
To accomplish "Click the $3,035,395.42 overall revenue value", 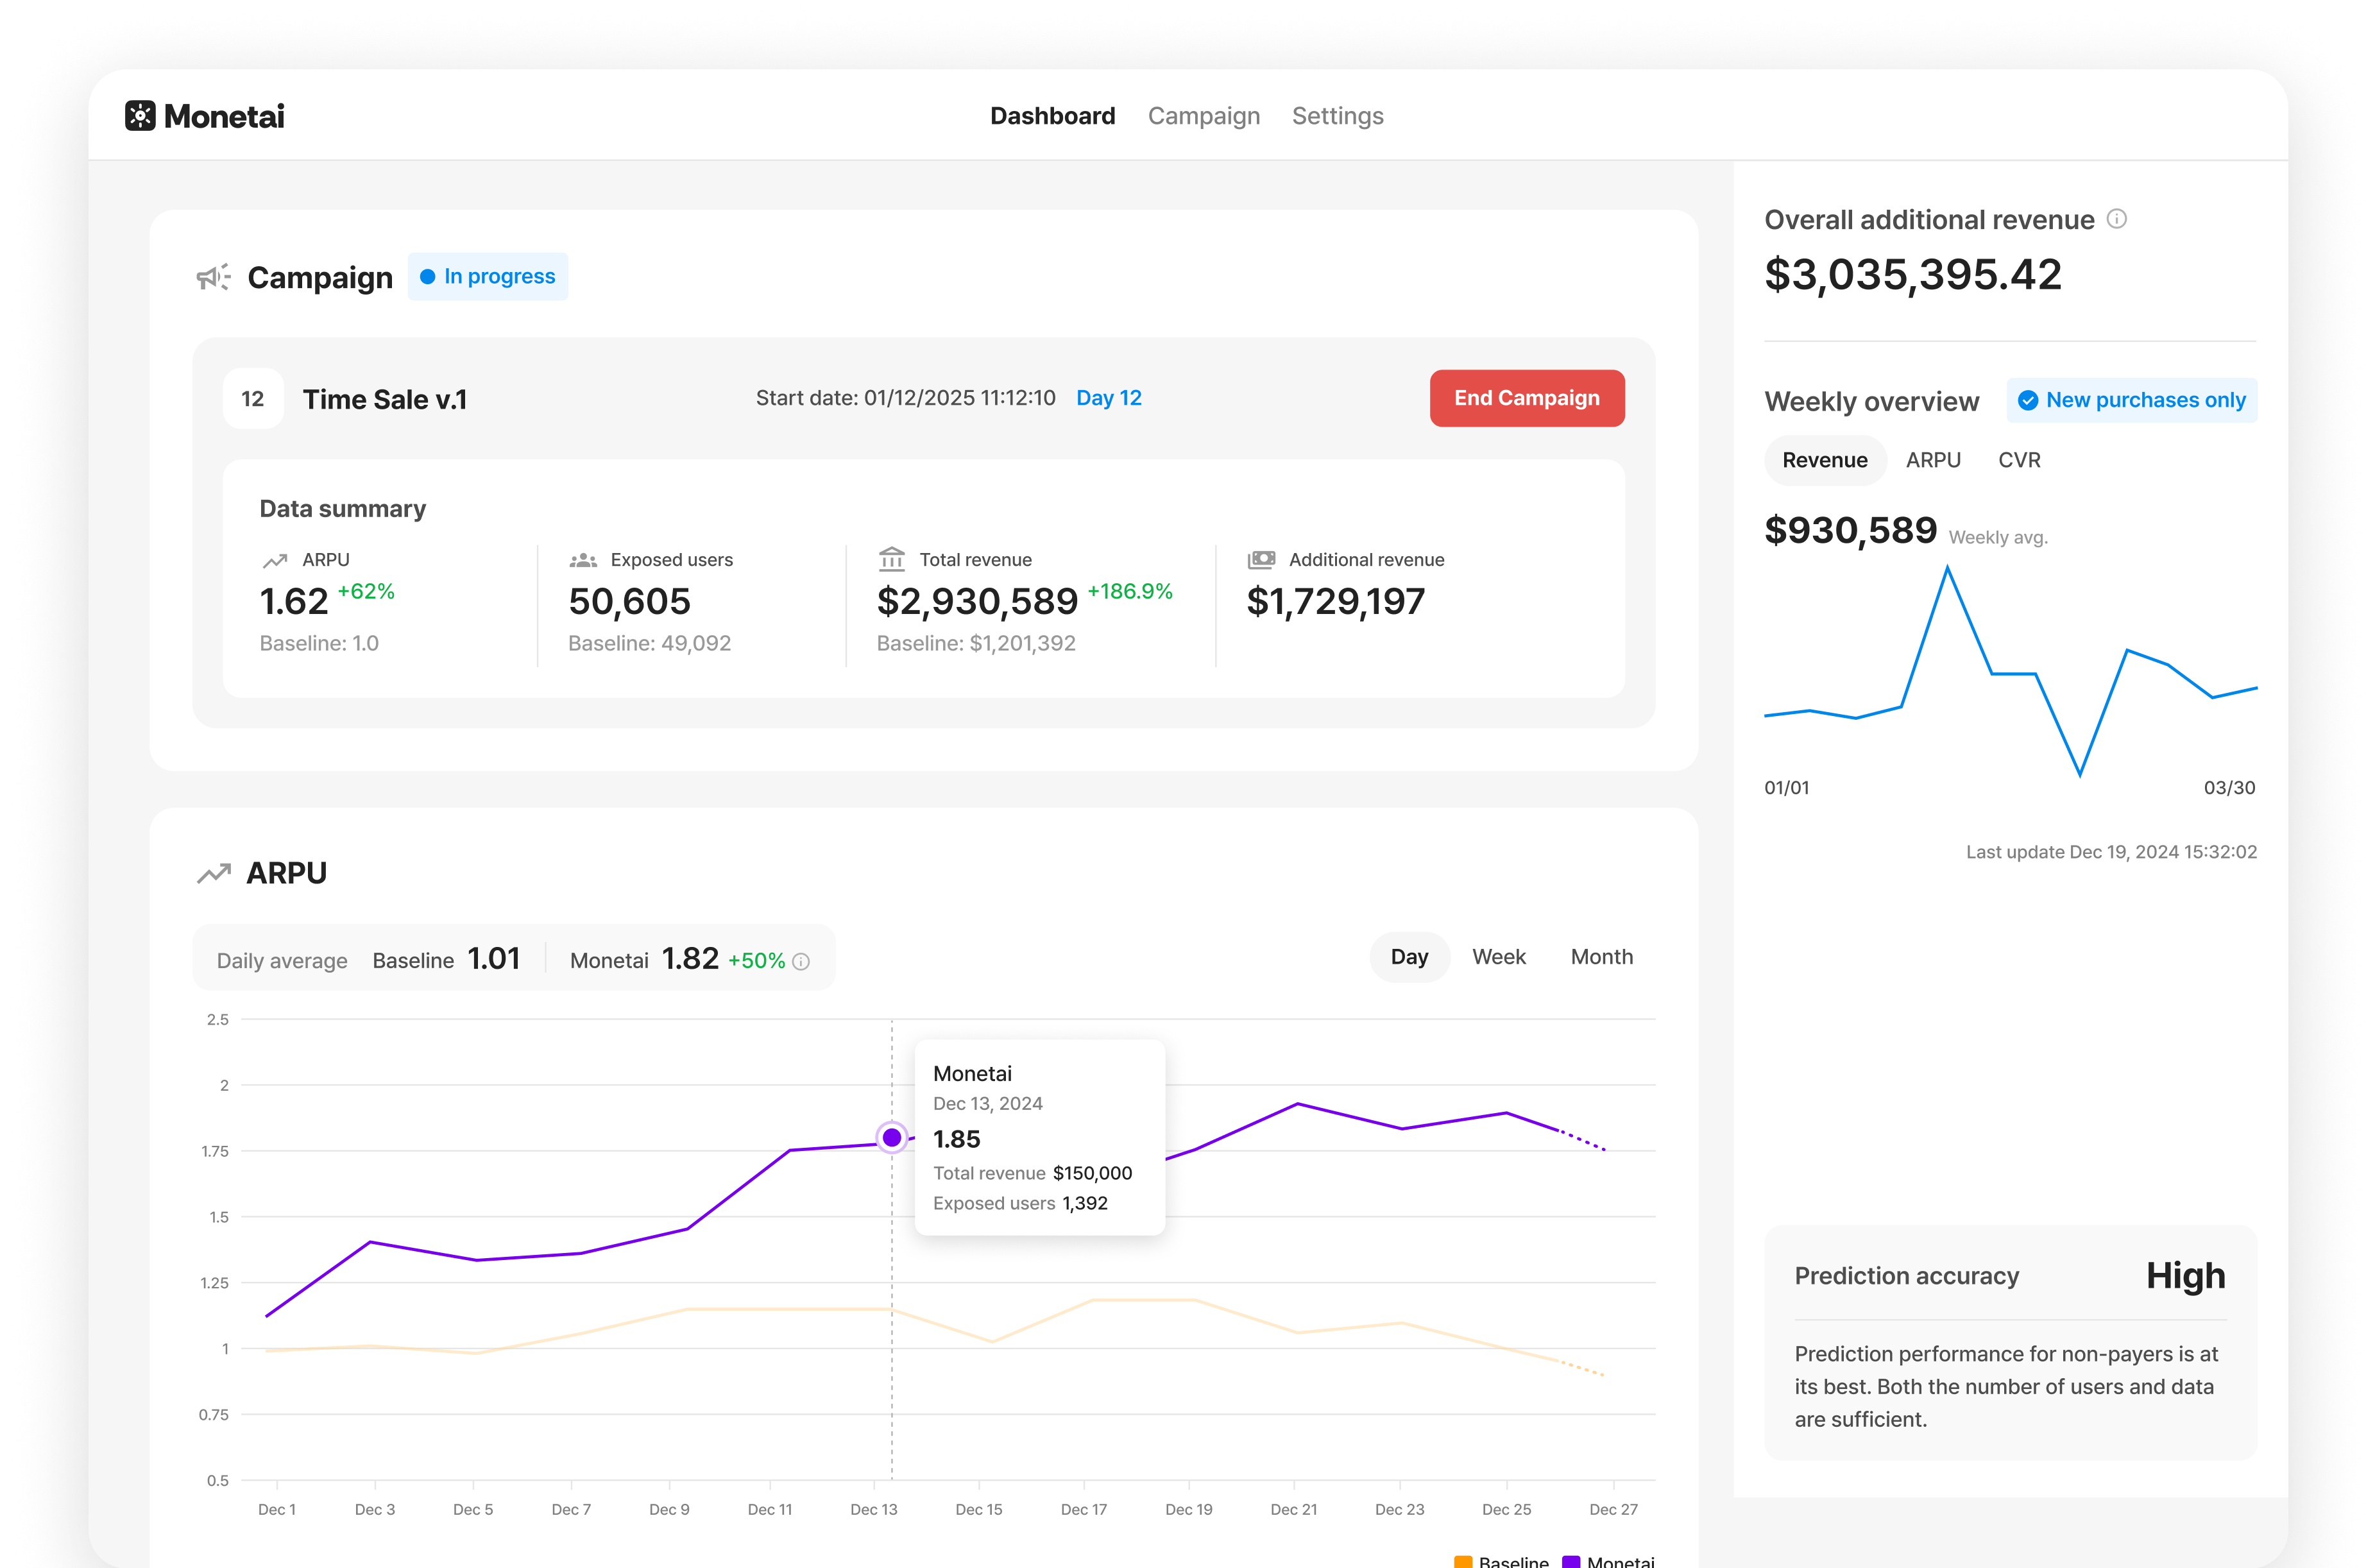I will pyautogui.click(x=1913, y=275).
